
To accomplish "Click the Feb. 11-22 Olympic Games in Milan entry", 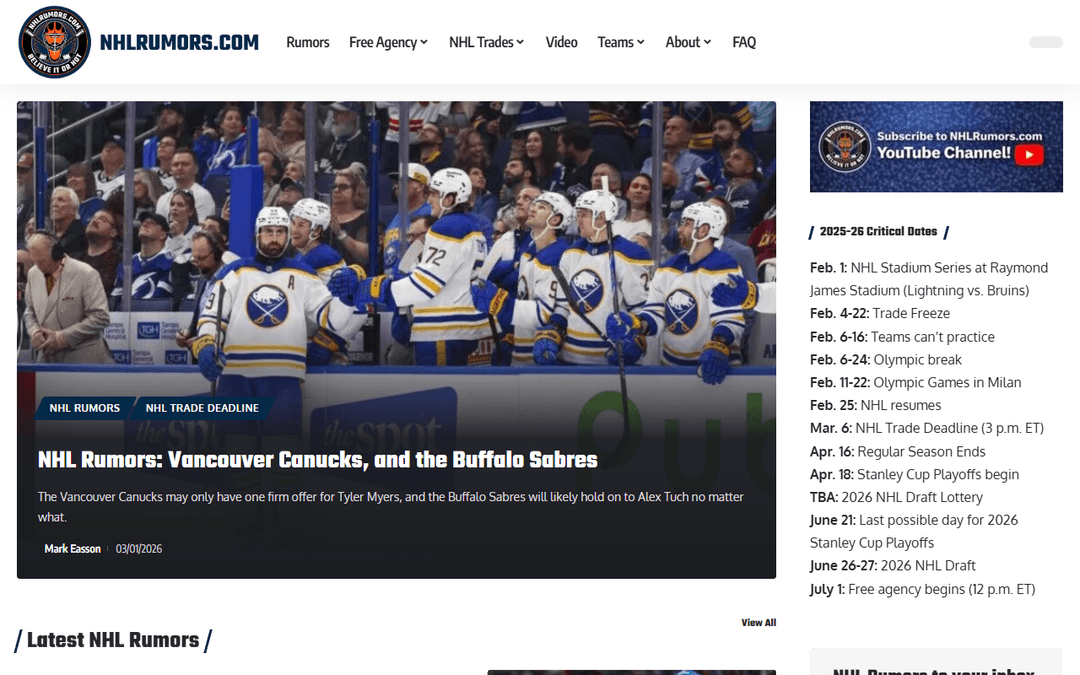I will (x=915, y=382).
